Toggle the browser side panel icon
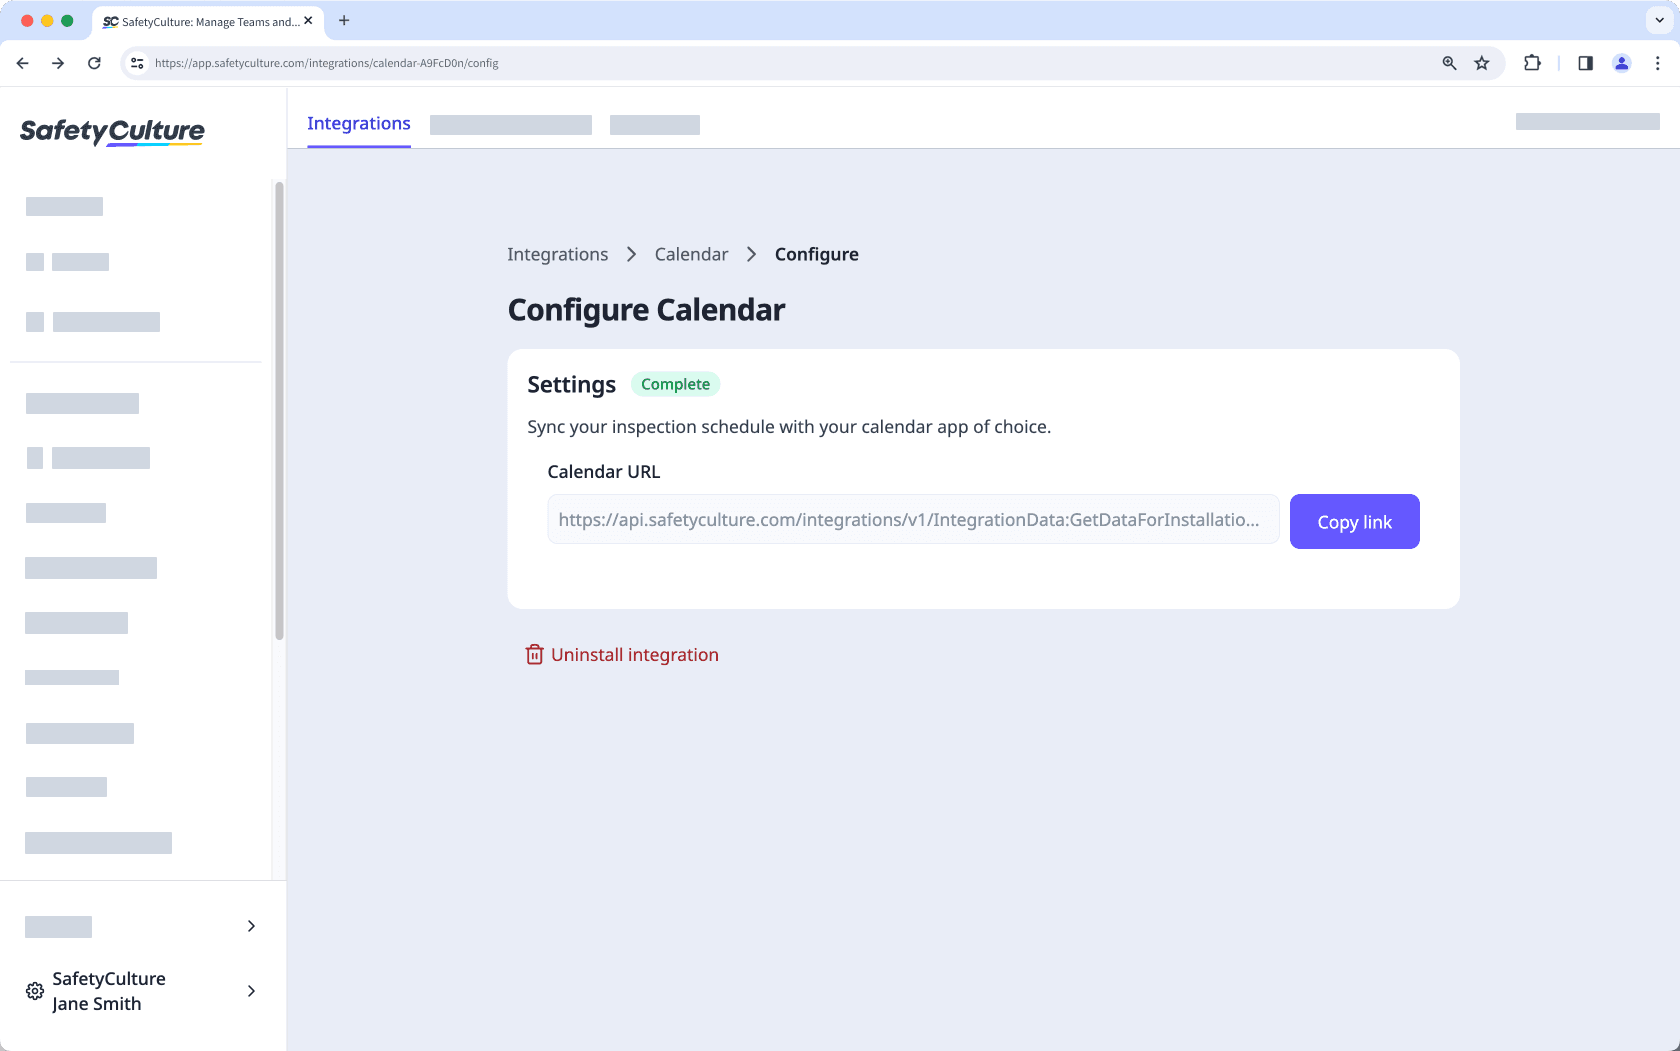This screenshot has width=1680, height=1051. point(1585,62)
